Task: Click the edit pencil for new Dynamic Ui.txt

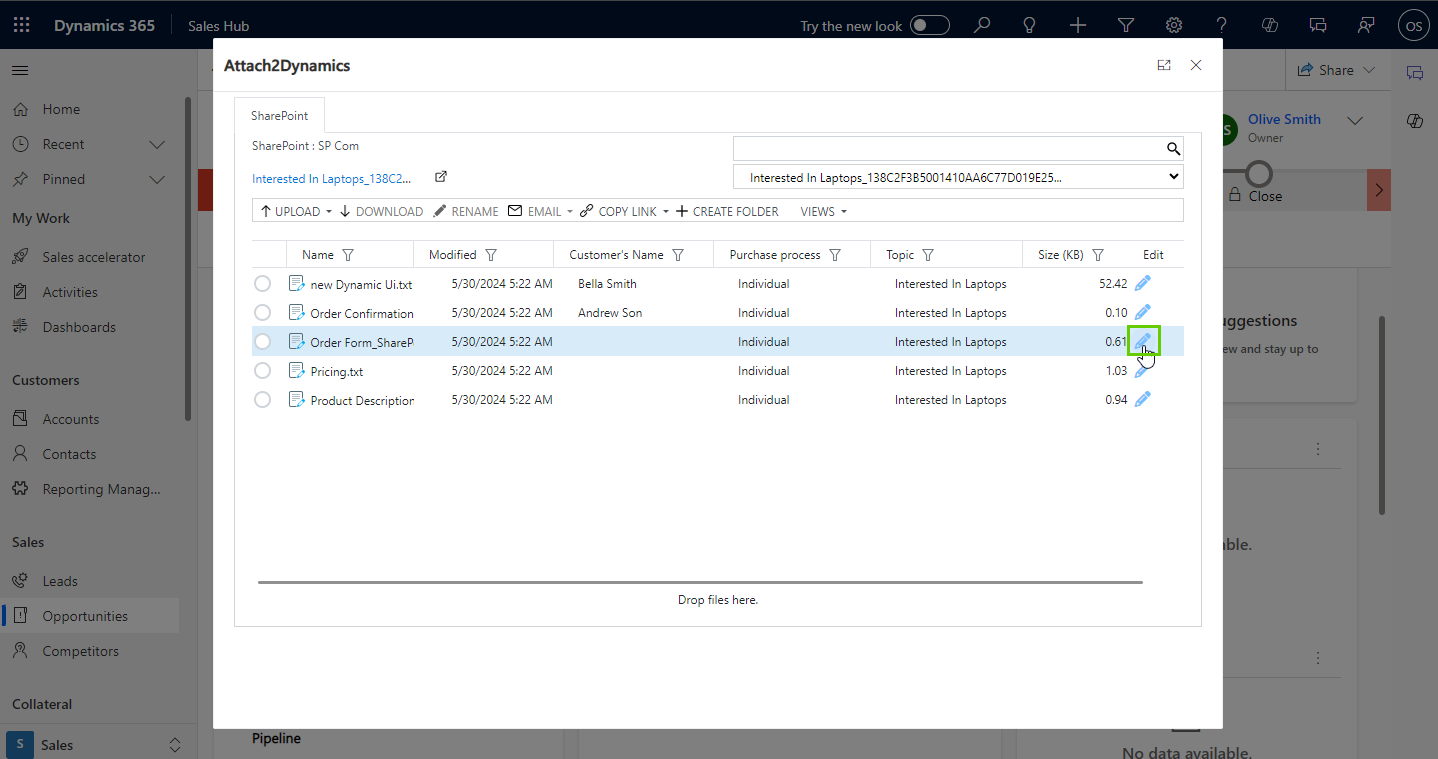Action: click(1142, 284)
